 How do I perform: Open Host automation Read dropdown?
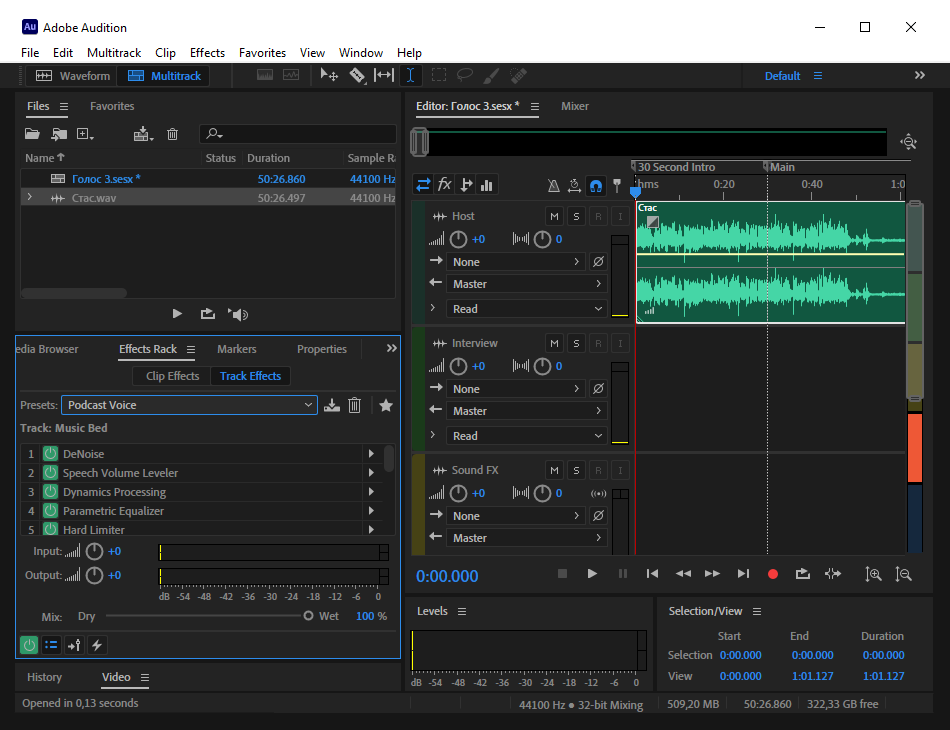(526, 309)
